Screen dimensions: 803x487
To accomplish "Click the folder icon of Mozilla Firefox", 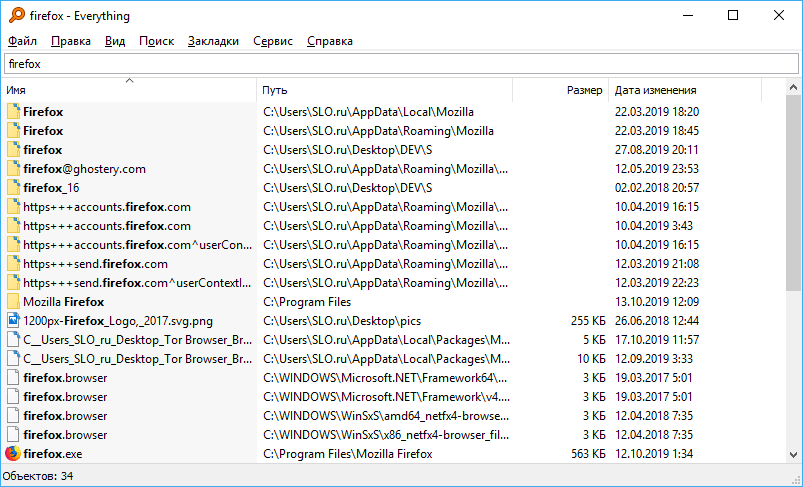I will coord(13,302).
